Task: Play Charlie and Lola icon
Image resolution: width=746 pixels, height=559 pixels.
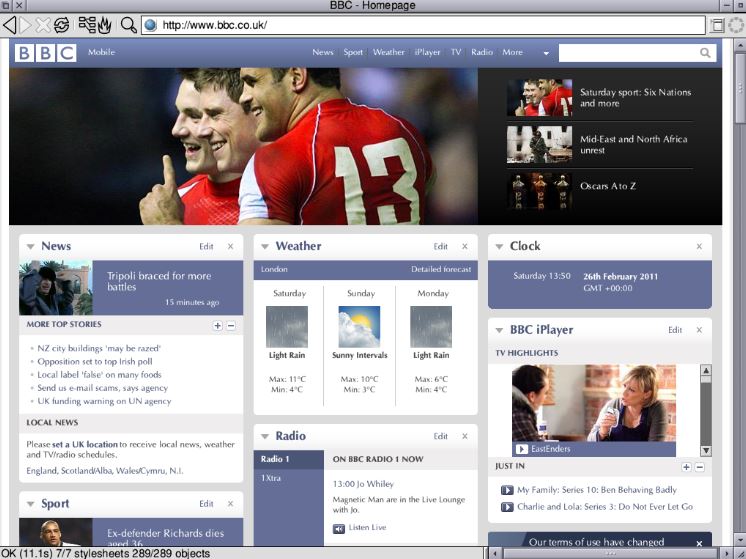Action: pos(507,507)
